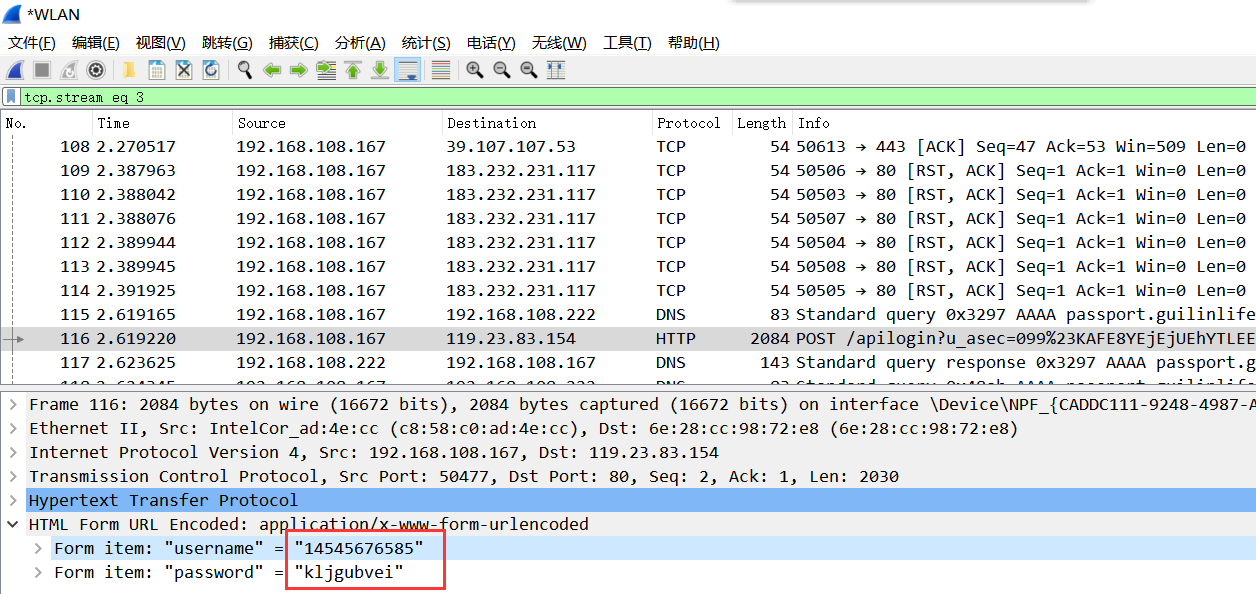Go to a specific packet icon
This screenshot has width=1256, height=594.
326,70
